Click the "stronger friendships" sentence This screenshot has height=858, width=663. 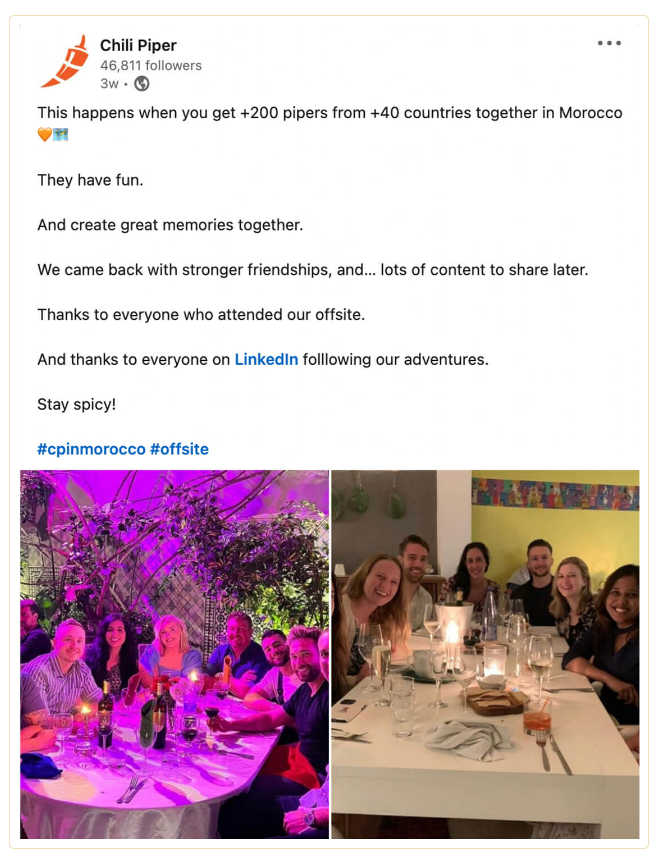pos(313,270)
